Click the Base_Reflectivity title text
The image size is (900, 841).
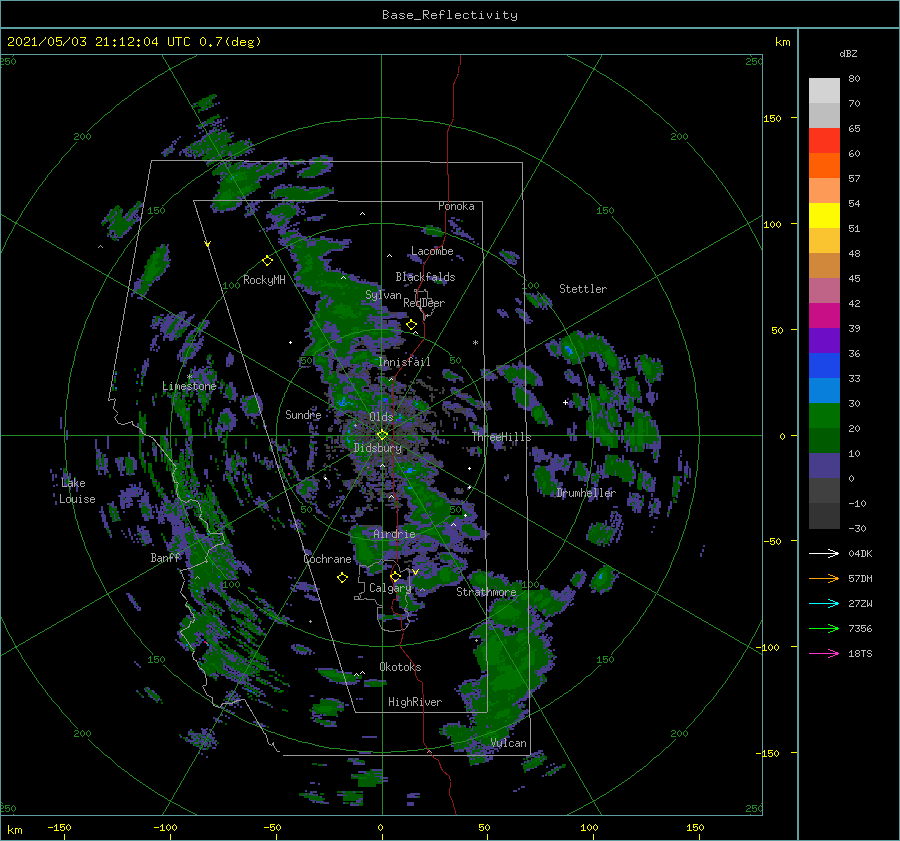(449, 15)
